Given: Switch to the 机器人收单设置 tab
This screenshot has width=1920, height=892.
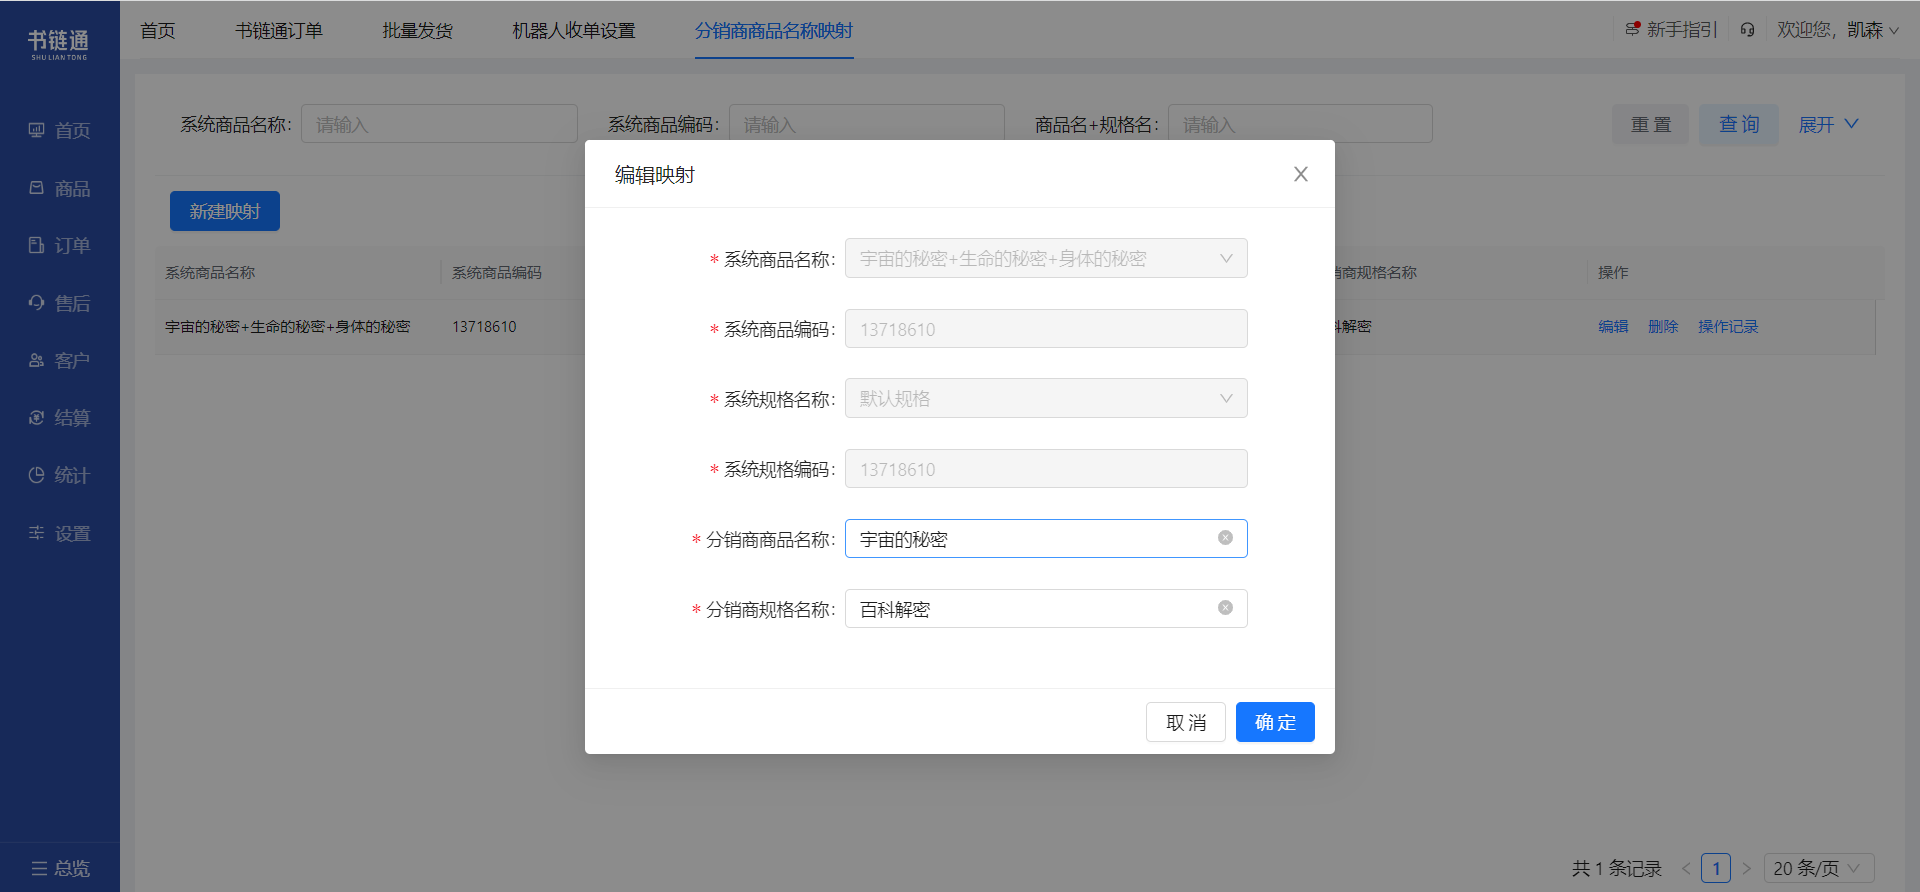Looking at the screenshot, I should (x=574, y=30).
